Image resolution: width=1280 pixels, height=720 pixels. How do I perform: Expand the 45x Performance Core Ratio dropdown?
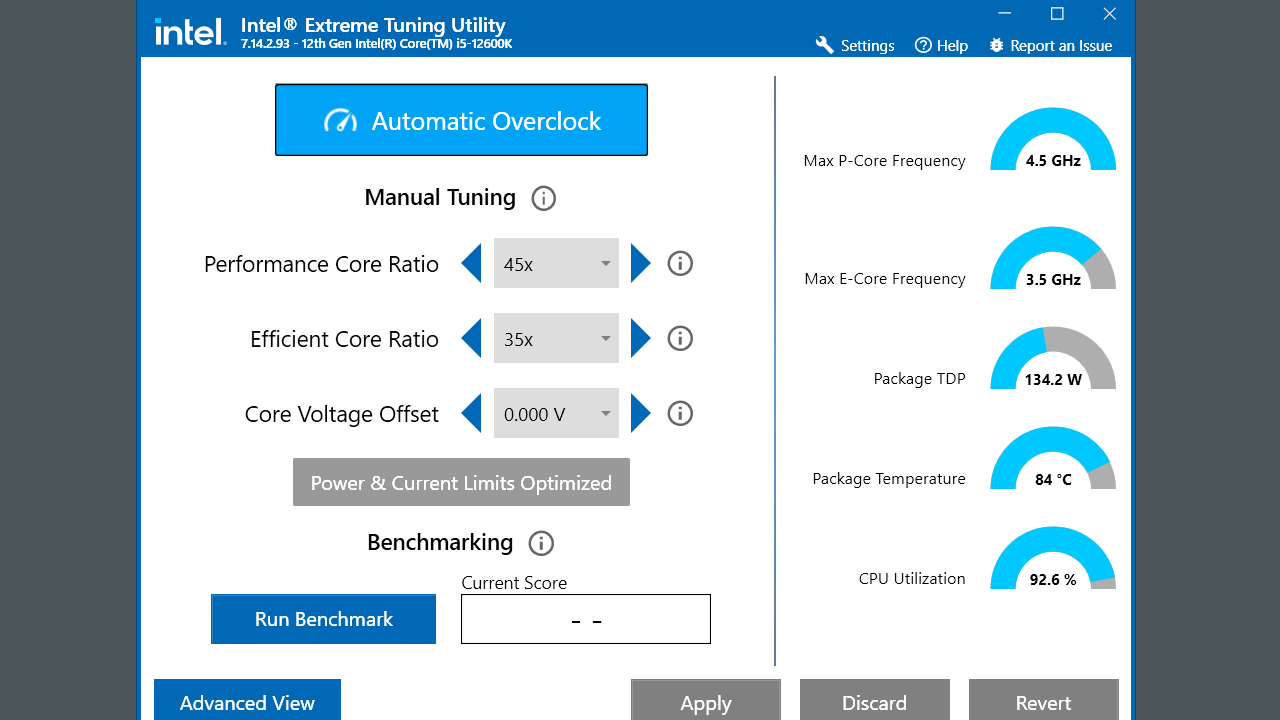point(556,264)
